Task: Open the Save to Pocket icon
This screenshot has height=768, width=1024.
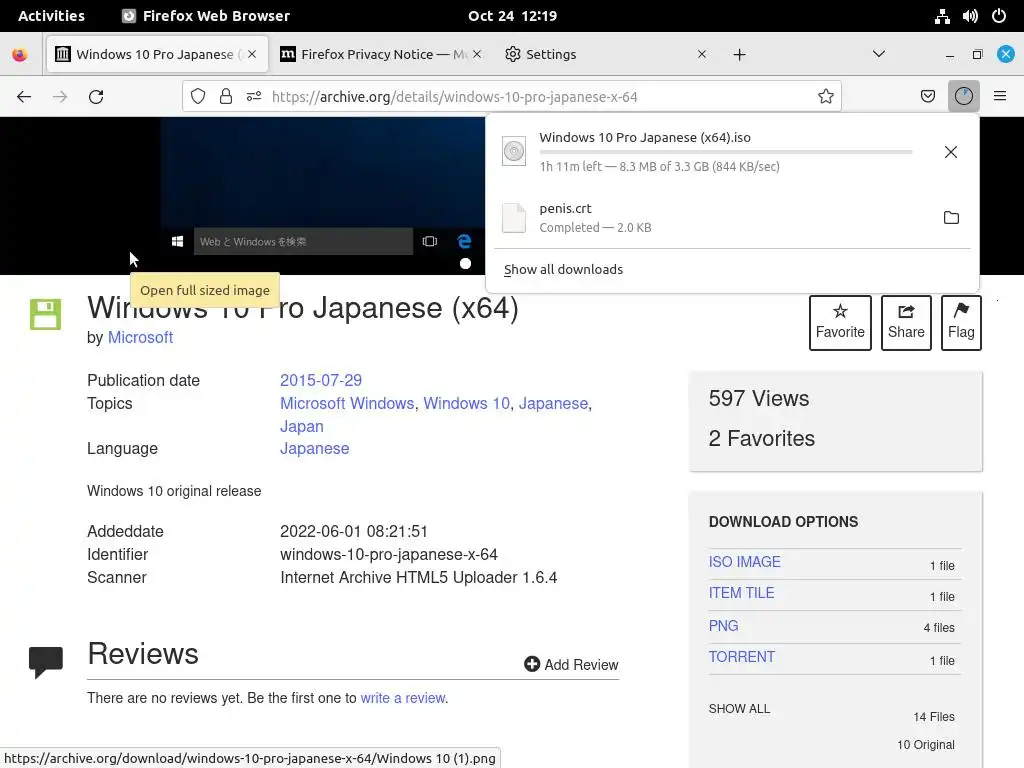Action: (x=928, y=97)
